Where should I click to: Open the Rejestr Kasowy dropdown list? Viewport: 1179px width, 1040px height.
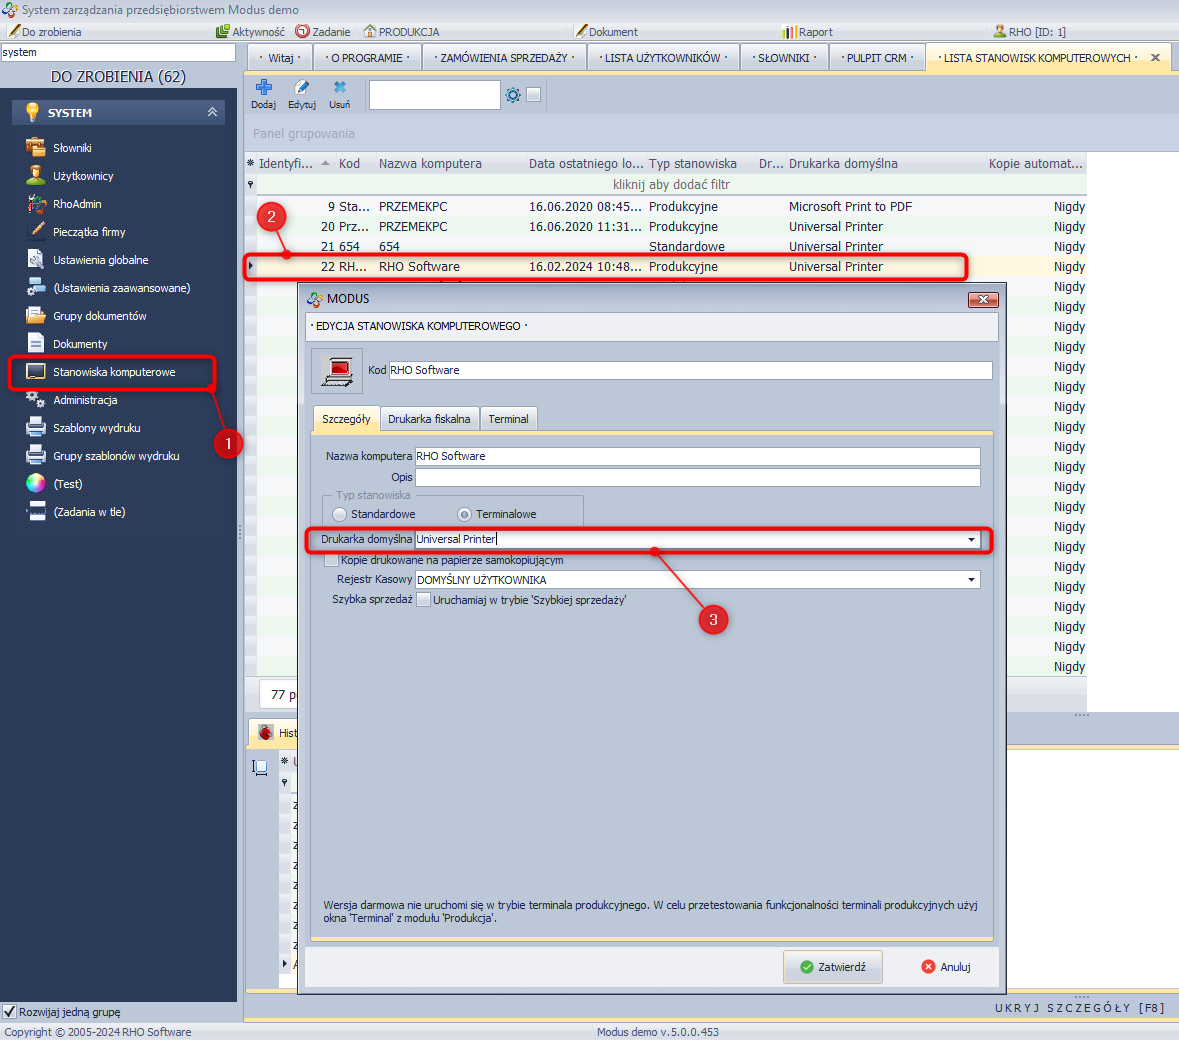tap(970, 580)
